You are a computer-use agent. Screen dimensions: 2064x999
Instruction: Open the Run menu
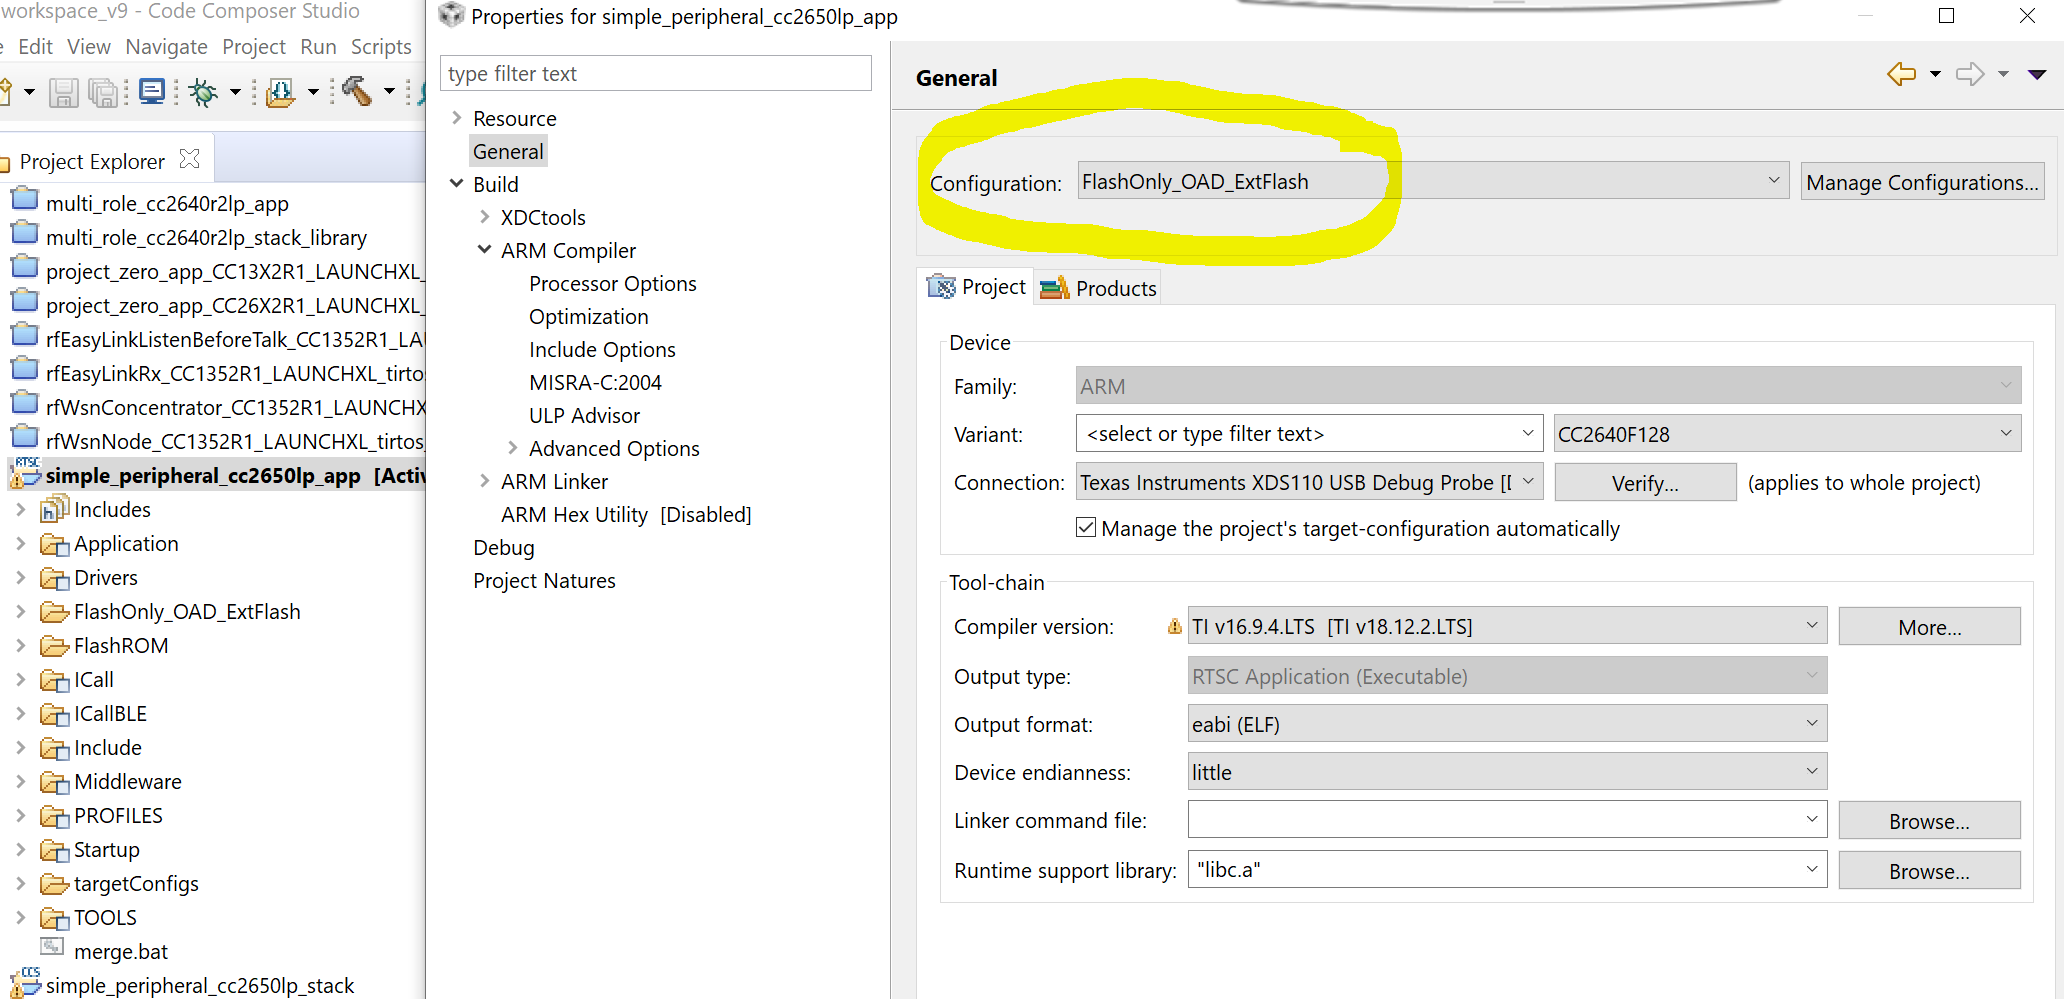(318, 47)
